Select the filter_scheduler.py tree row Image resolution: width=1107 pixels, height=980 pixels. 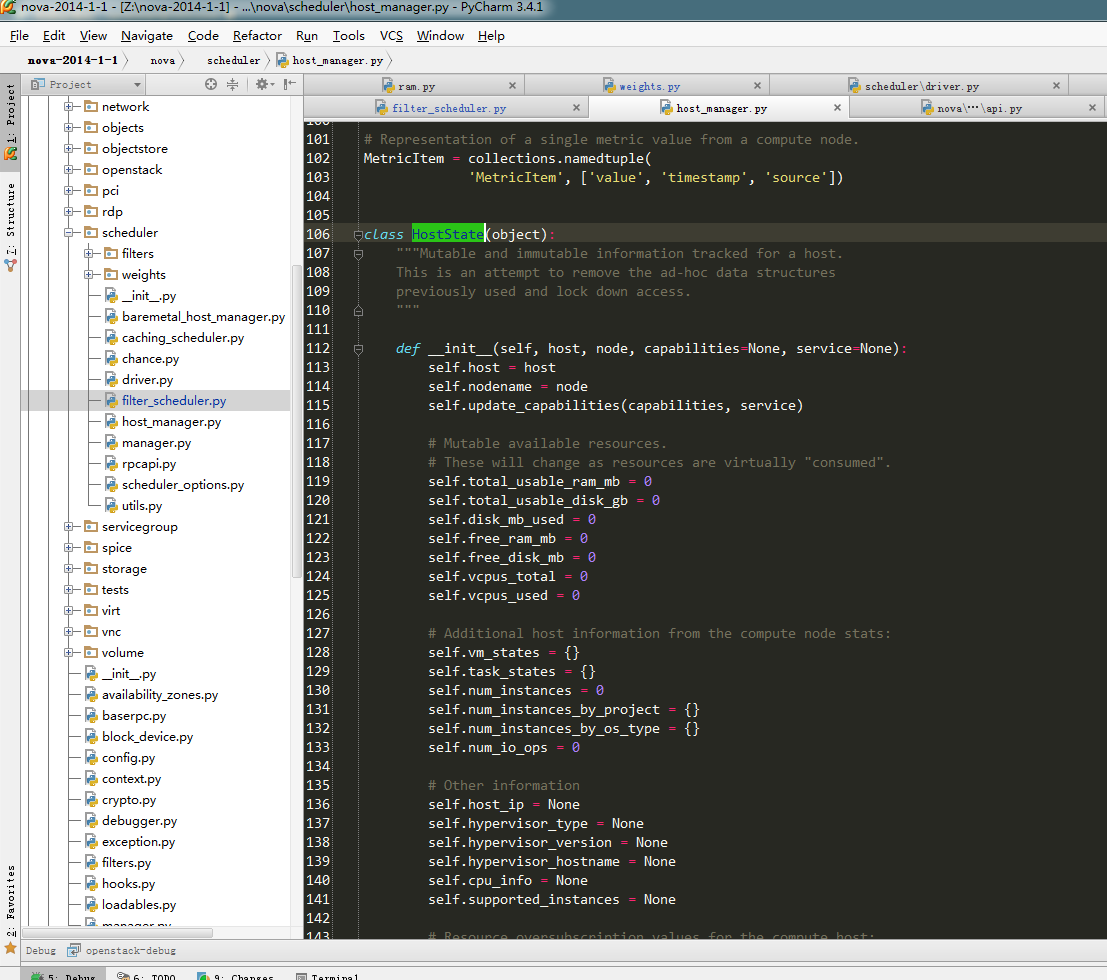tap(155, 400)
